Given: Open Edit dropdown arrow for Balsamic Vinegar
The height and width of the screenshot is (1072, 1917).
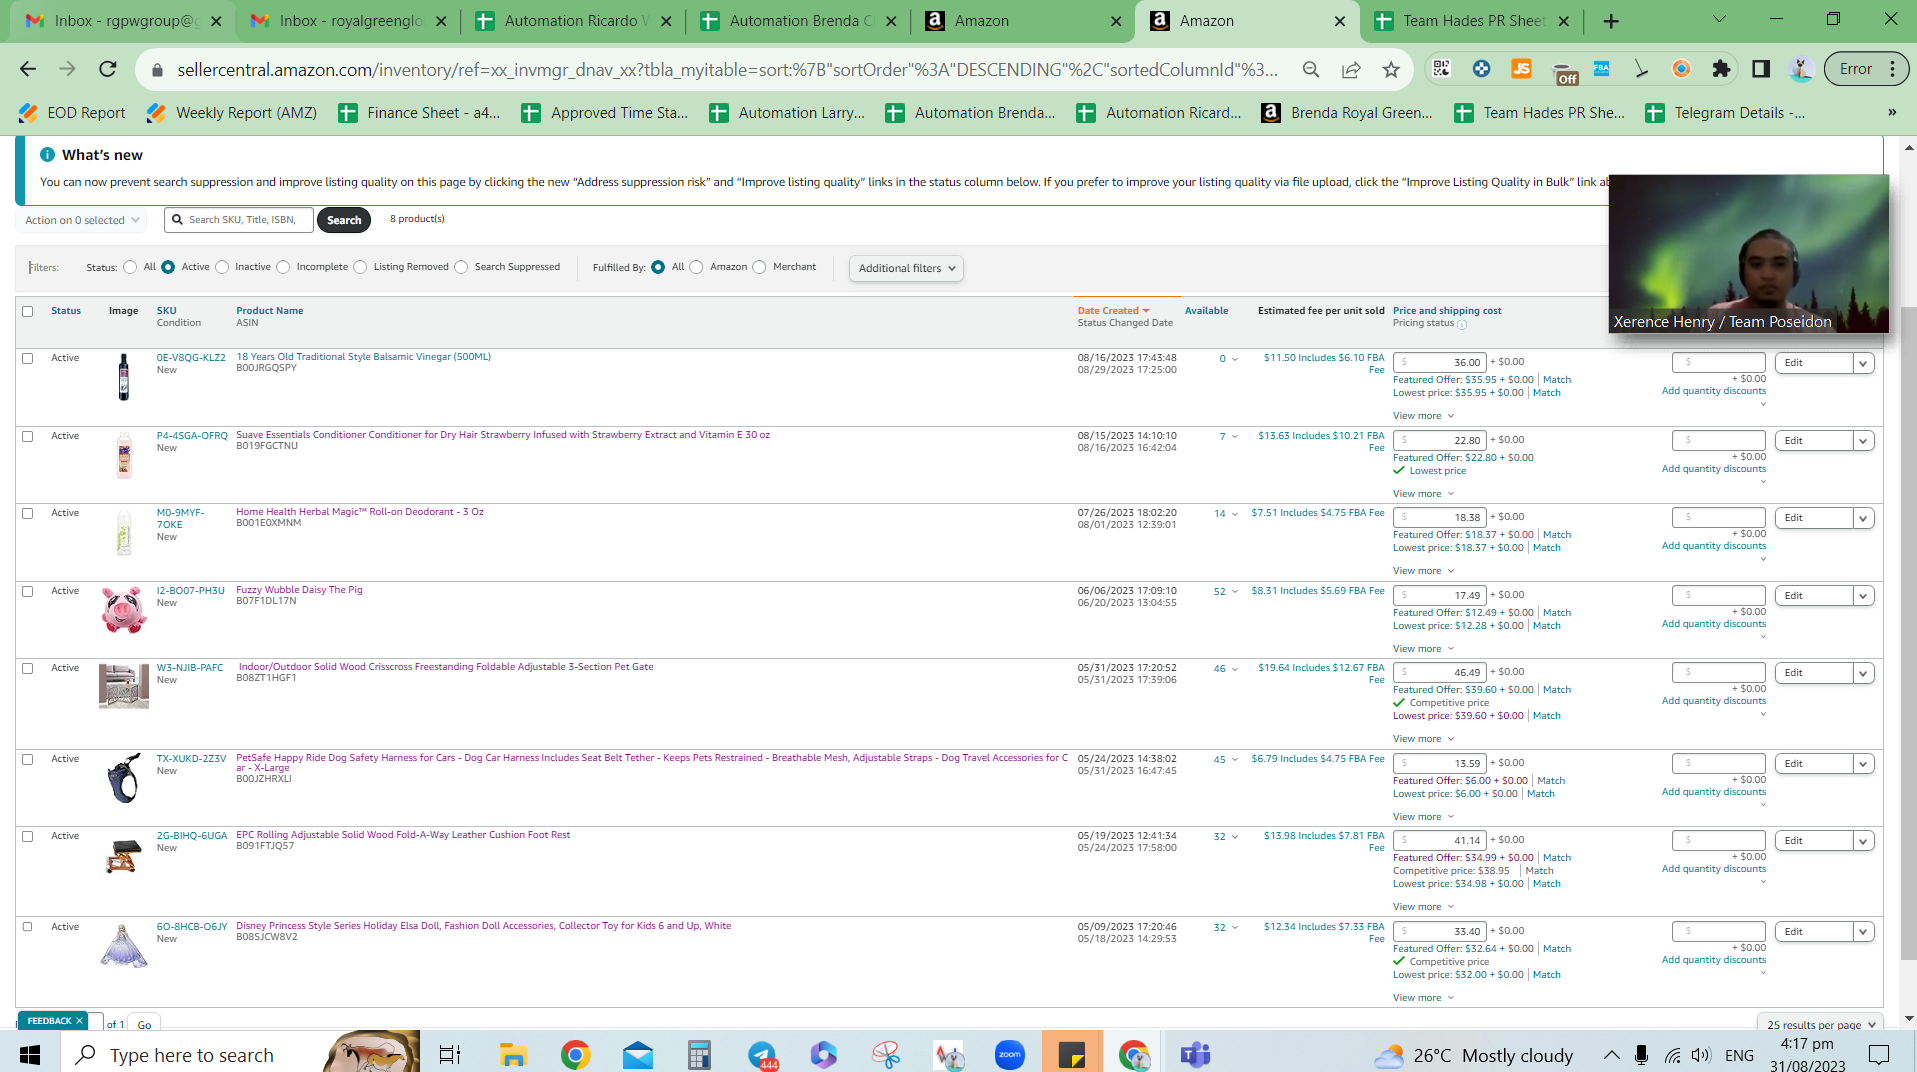Looking at the screenshot, I should pyautogui.click(x=1863, y=363).
